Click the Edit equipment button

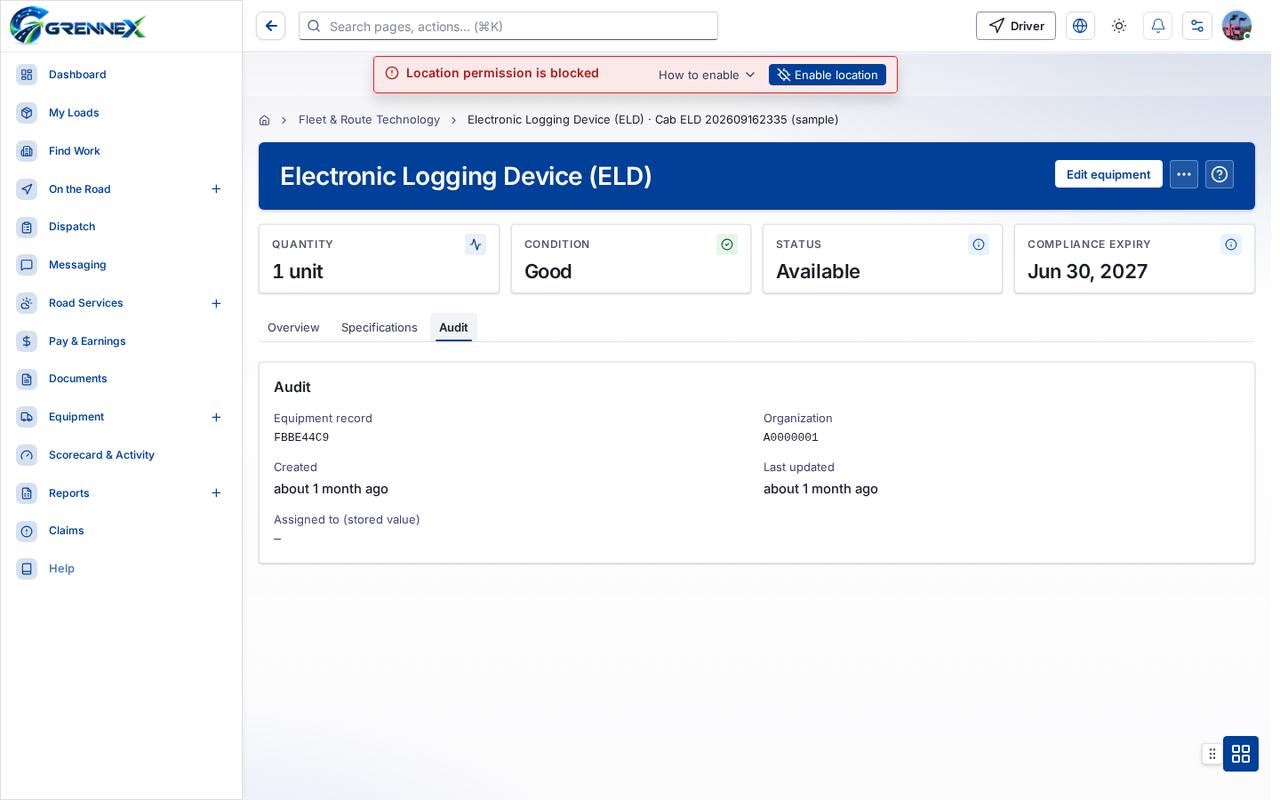[x=1108, y=174]
